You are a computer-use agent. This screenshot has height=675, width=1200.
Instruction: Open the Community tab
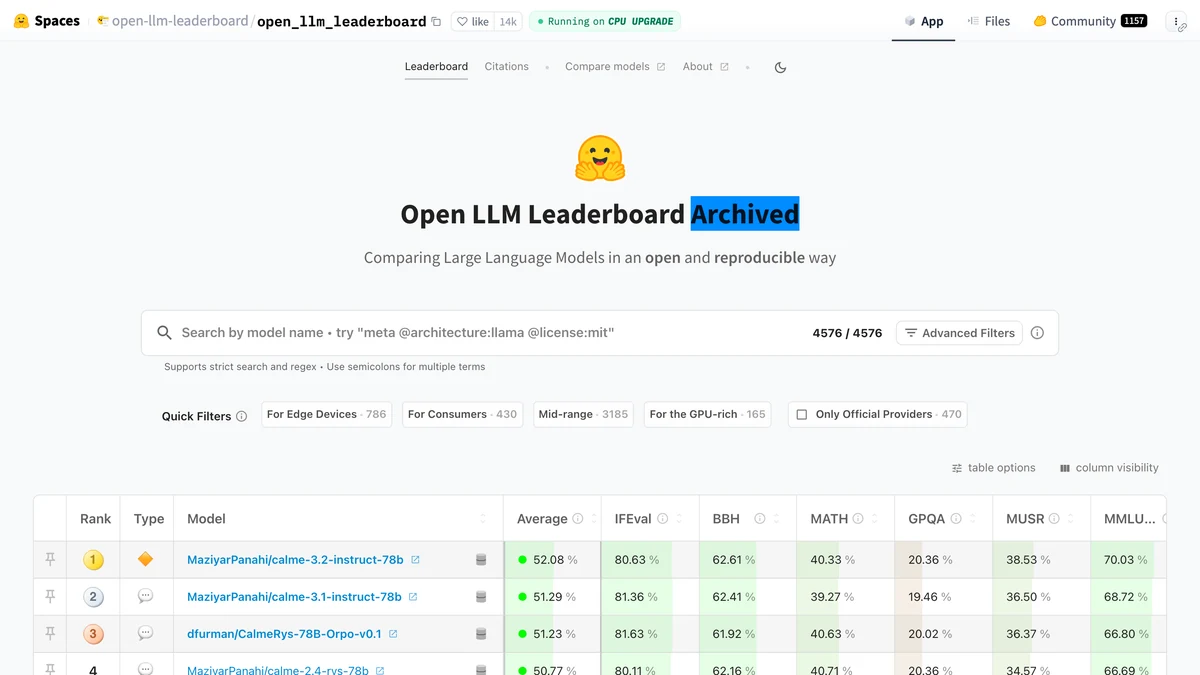1090,21
